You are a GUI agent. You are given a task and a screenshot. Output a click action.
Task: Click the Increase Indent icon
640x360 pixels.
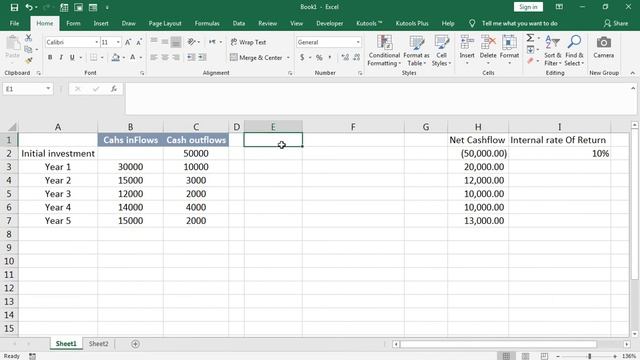click(202, 57)
